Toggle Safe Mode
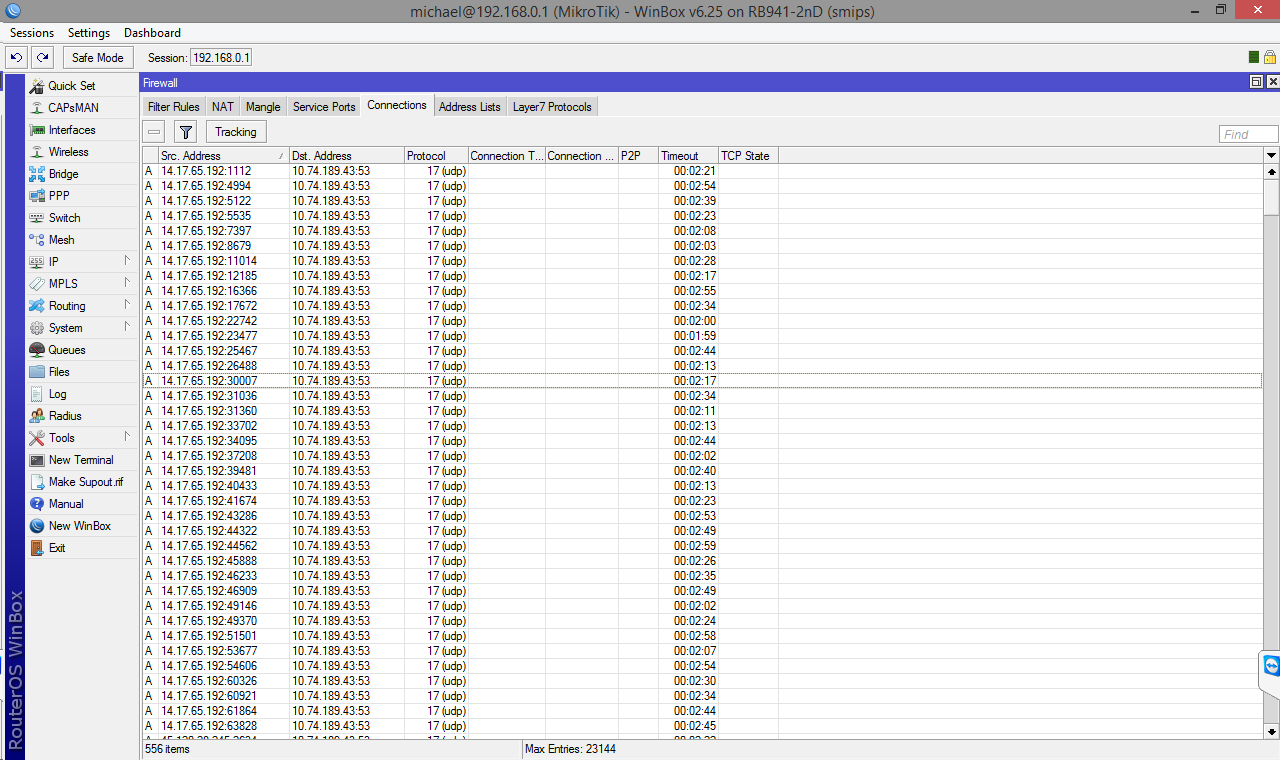The width and height of the screenshot is (1280, 760). click(98, 58)
